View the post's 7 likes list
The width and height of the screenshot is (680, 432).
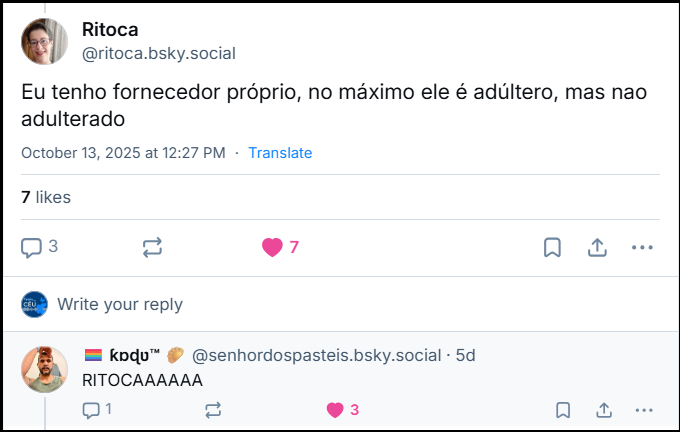pos(46,197)
